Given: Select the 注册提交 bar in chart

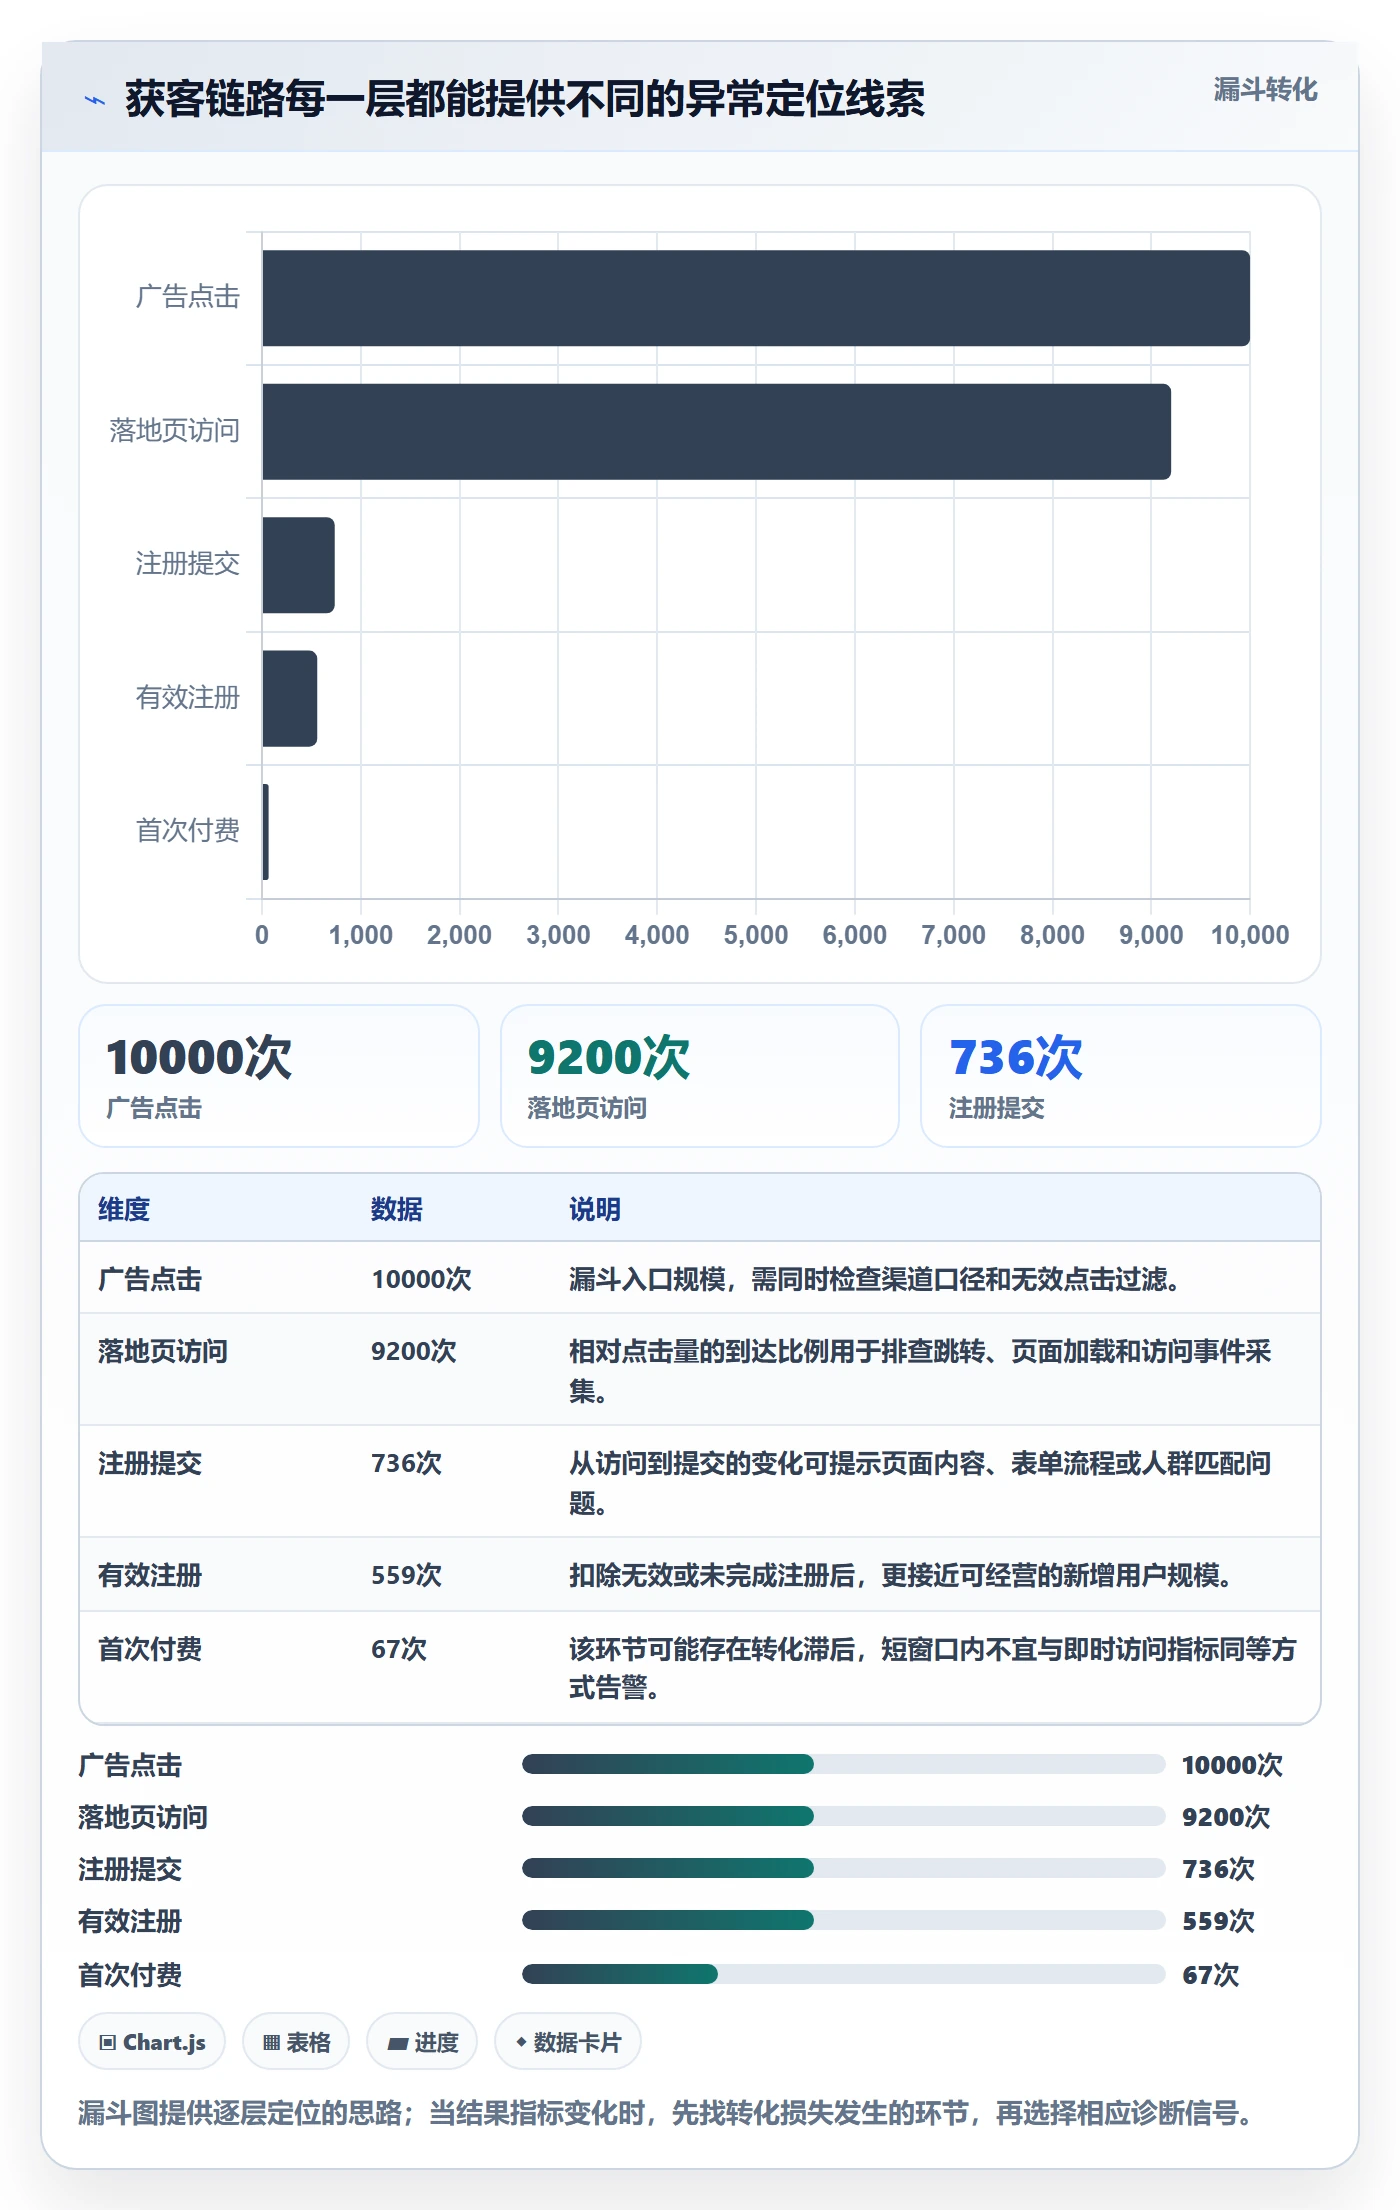Looking at the screenshot, I should [x=298, y=565].
